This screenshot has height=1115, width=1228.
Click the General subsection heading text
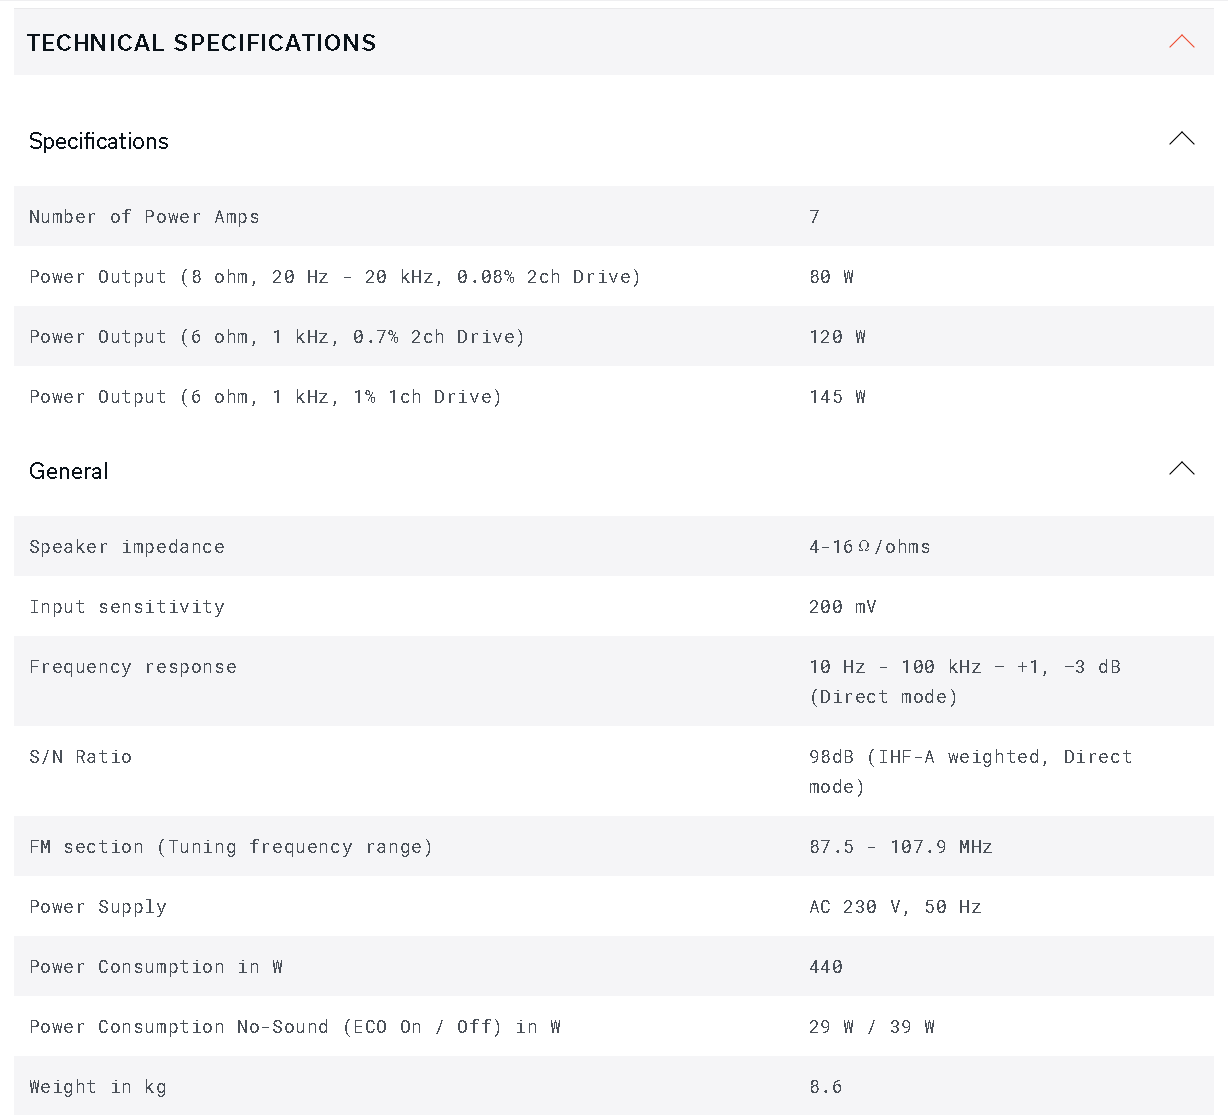69,471
